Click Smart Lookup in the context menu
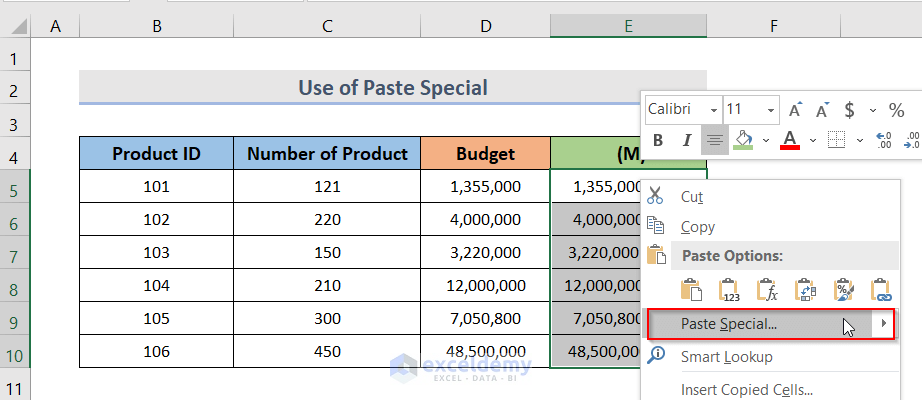Viewport: 922px width, 400px height. (726, 357)
